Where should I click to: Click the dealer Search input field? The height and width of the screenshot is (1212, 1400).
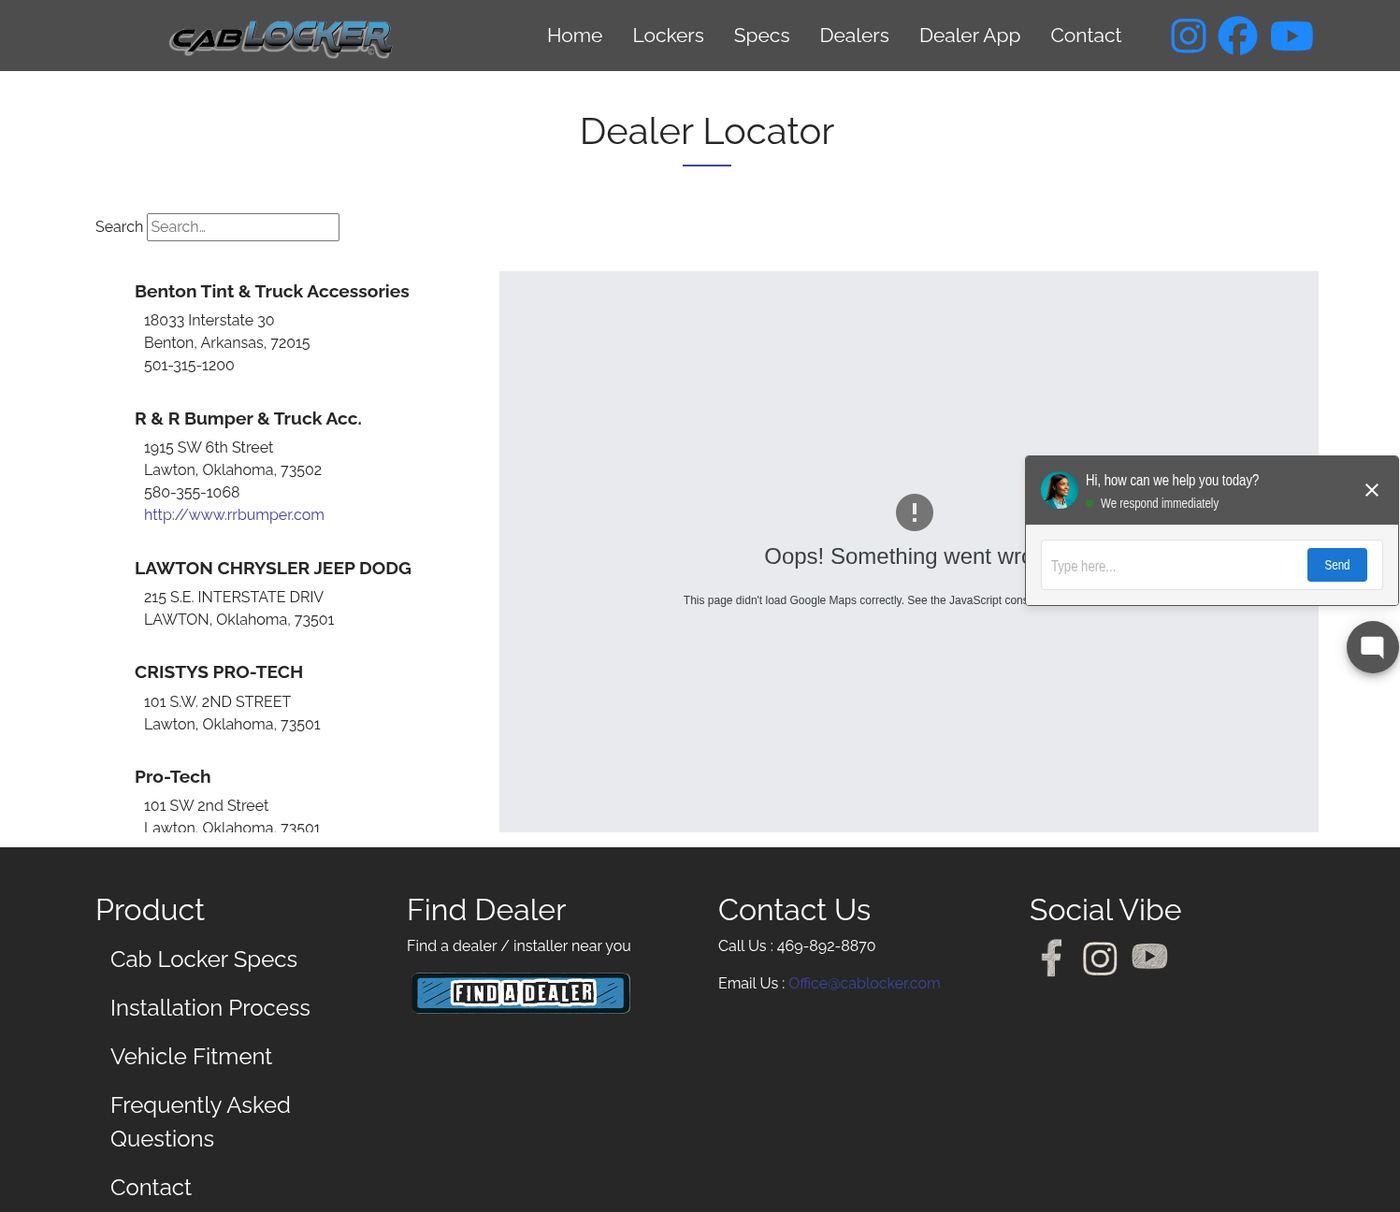[x=243, y=227]
